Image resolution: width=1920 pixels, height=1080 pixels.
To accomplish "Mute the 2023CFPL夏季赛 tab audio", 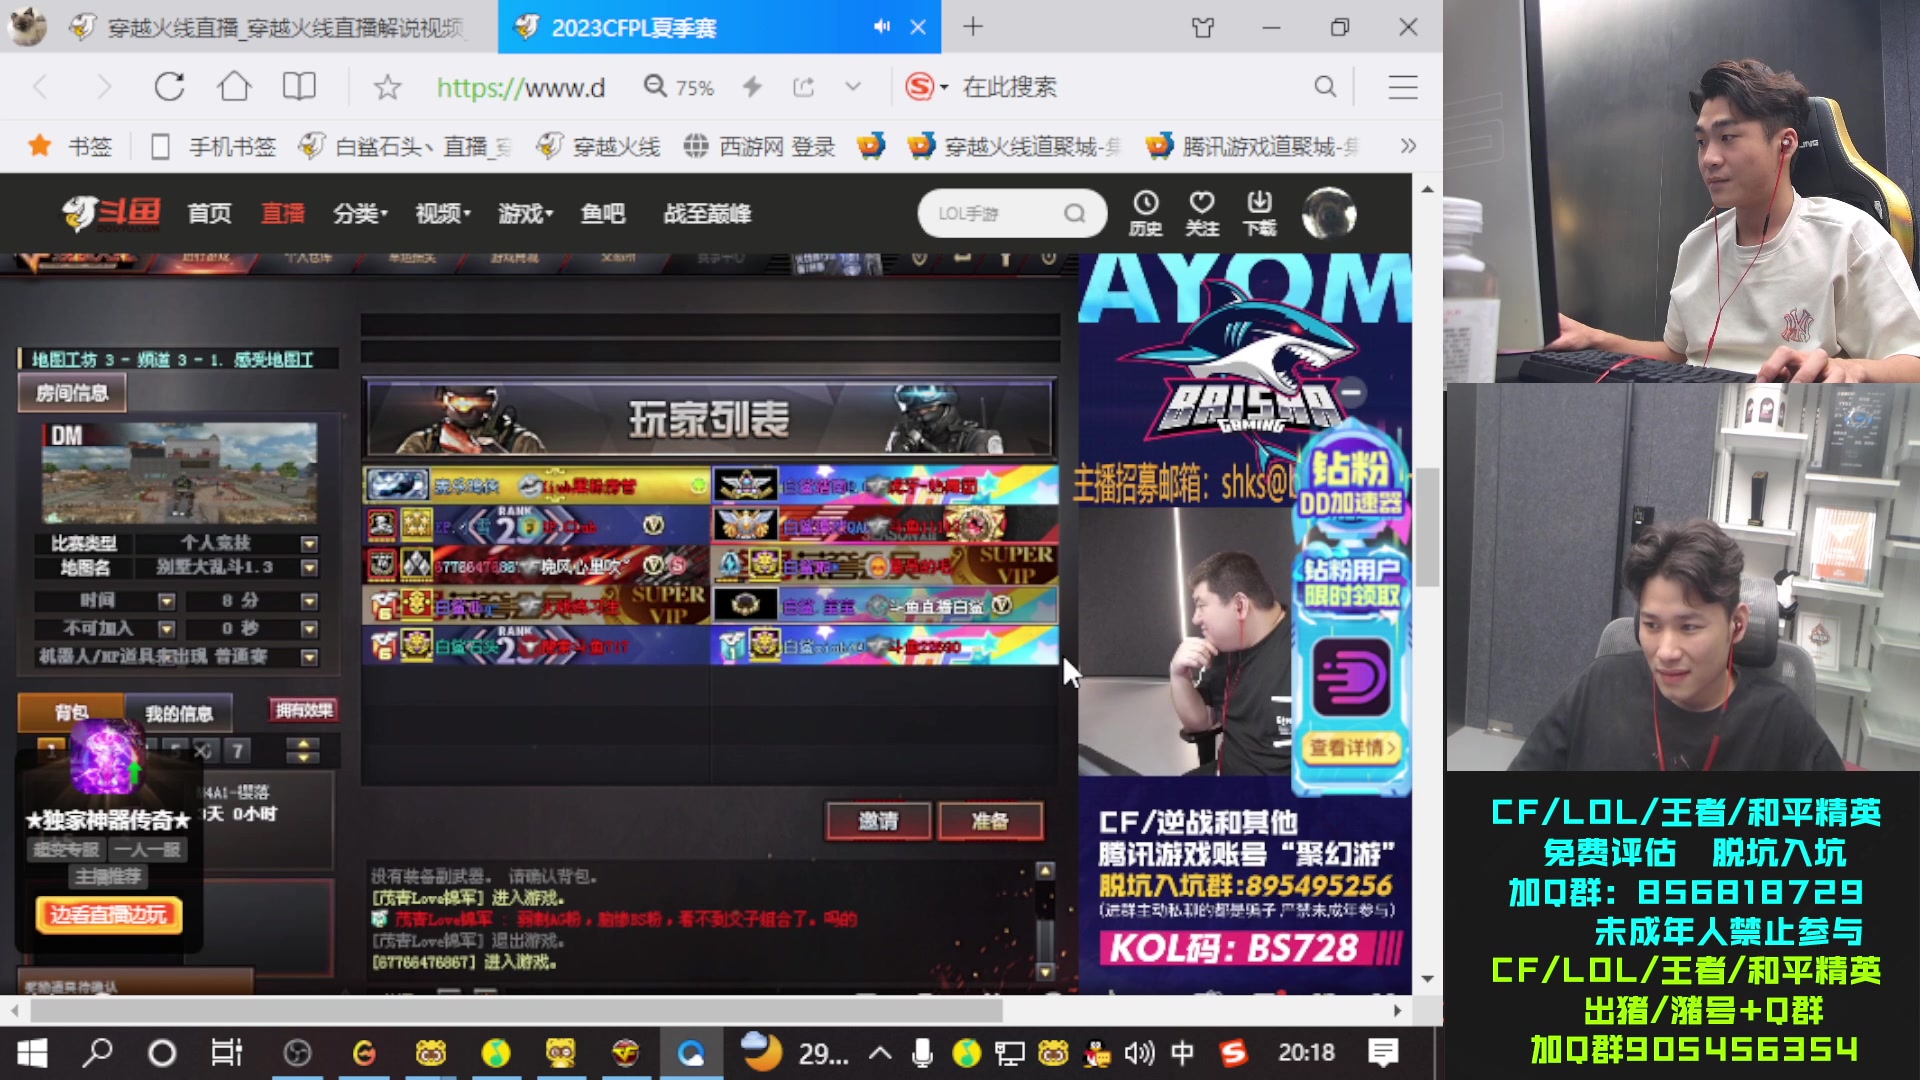I will [881, 27].
